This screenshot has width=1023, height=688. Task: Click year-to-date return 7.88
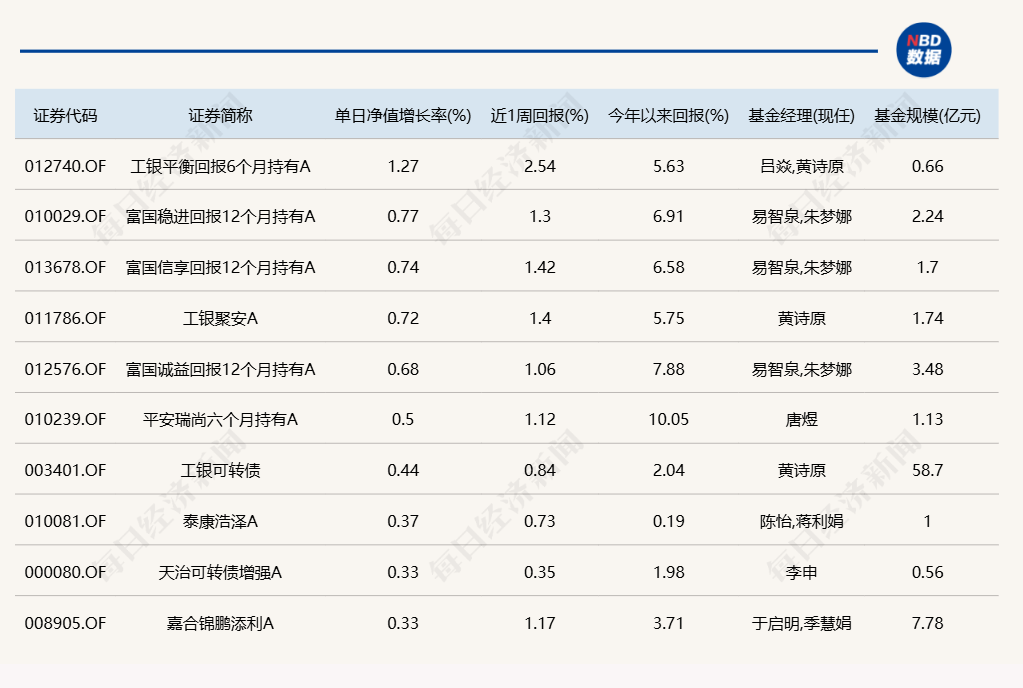669,369
